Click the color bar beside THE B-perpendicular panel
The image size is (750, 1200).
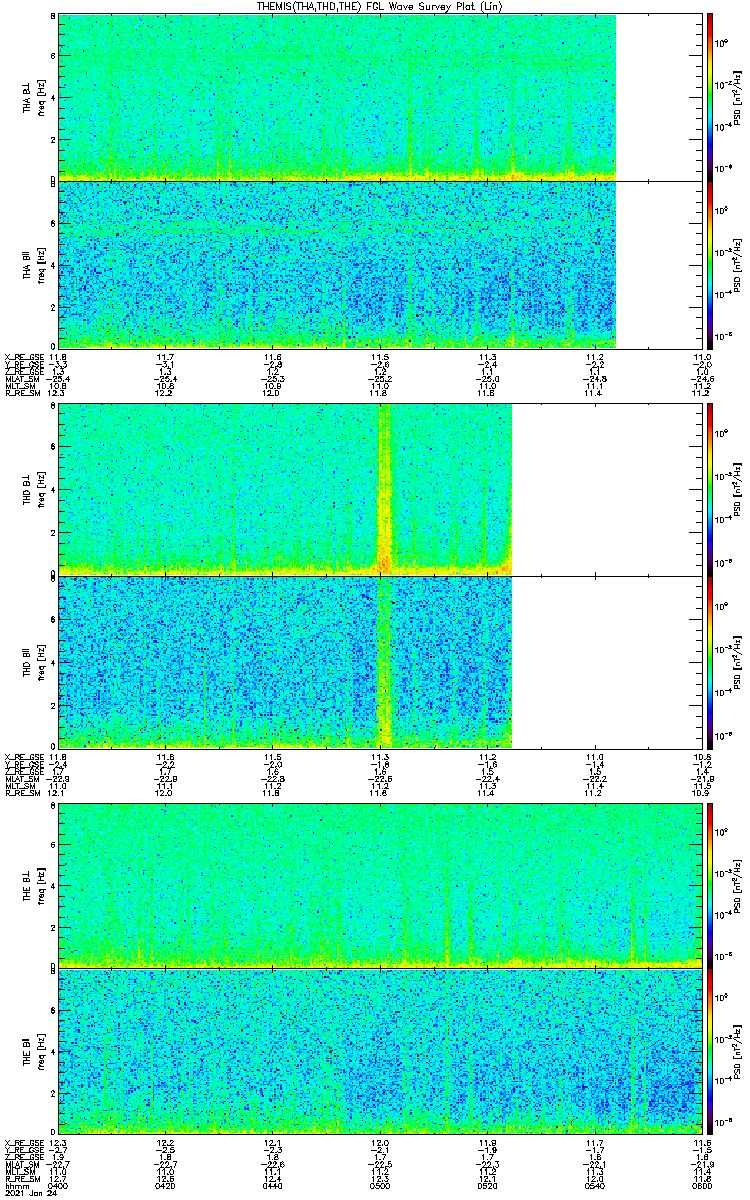710,885
